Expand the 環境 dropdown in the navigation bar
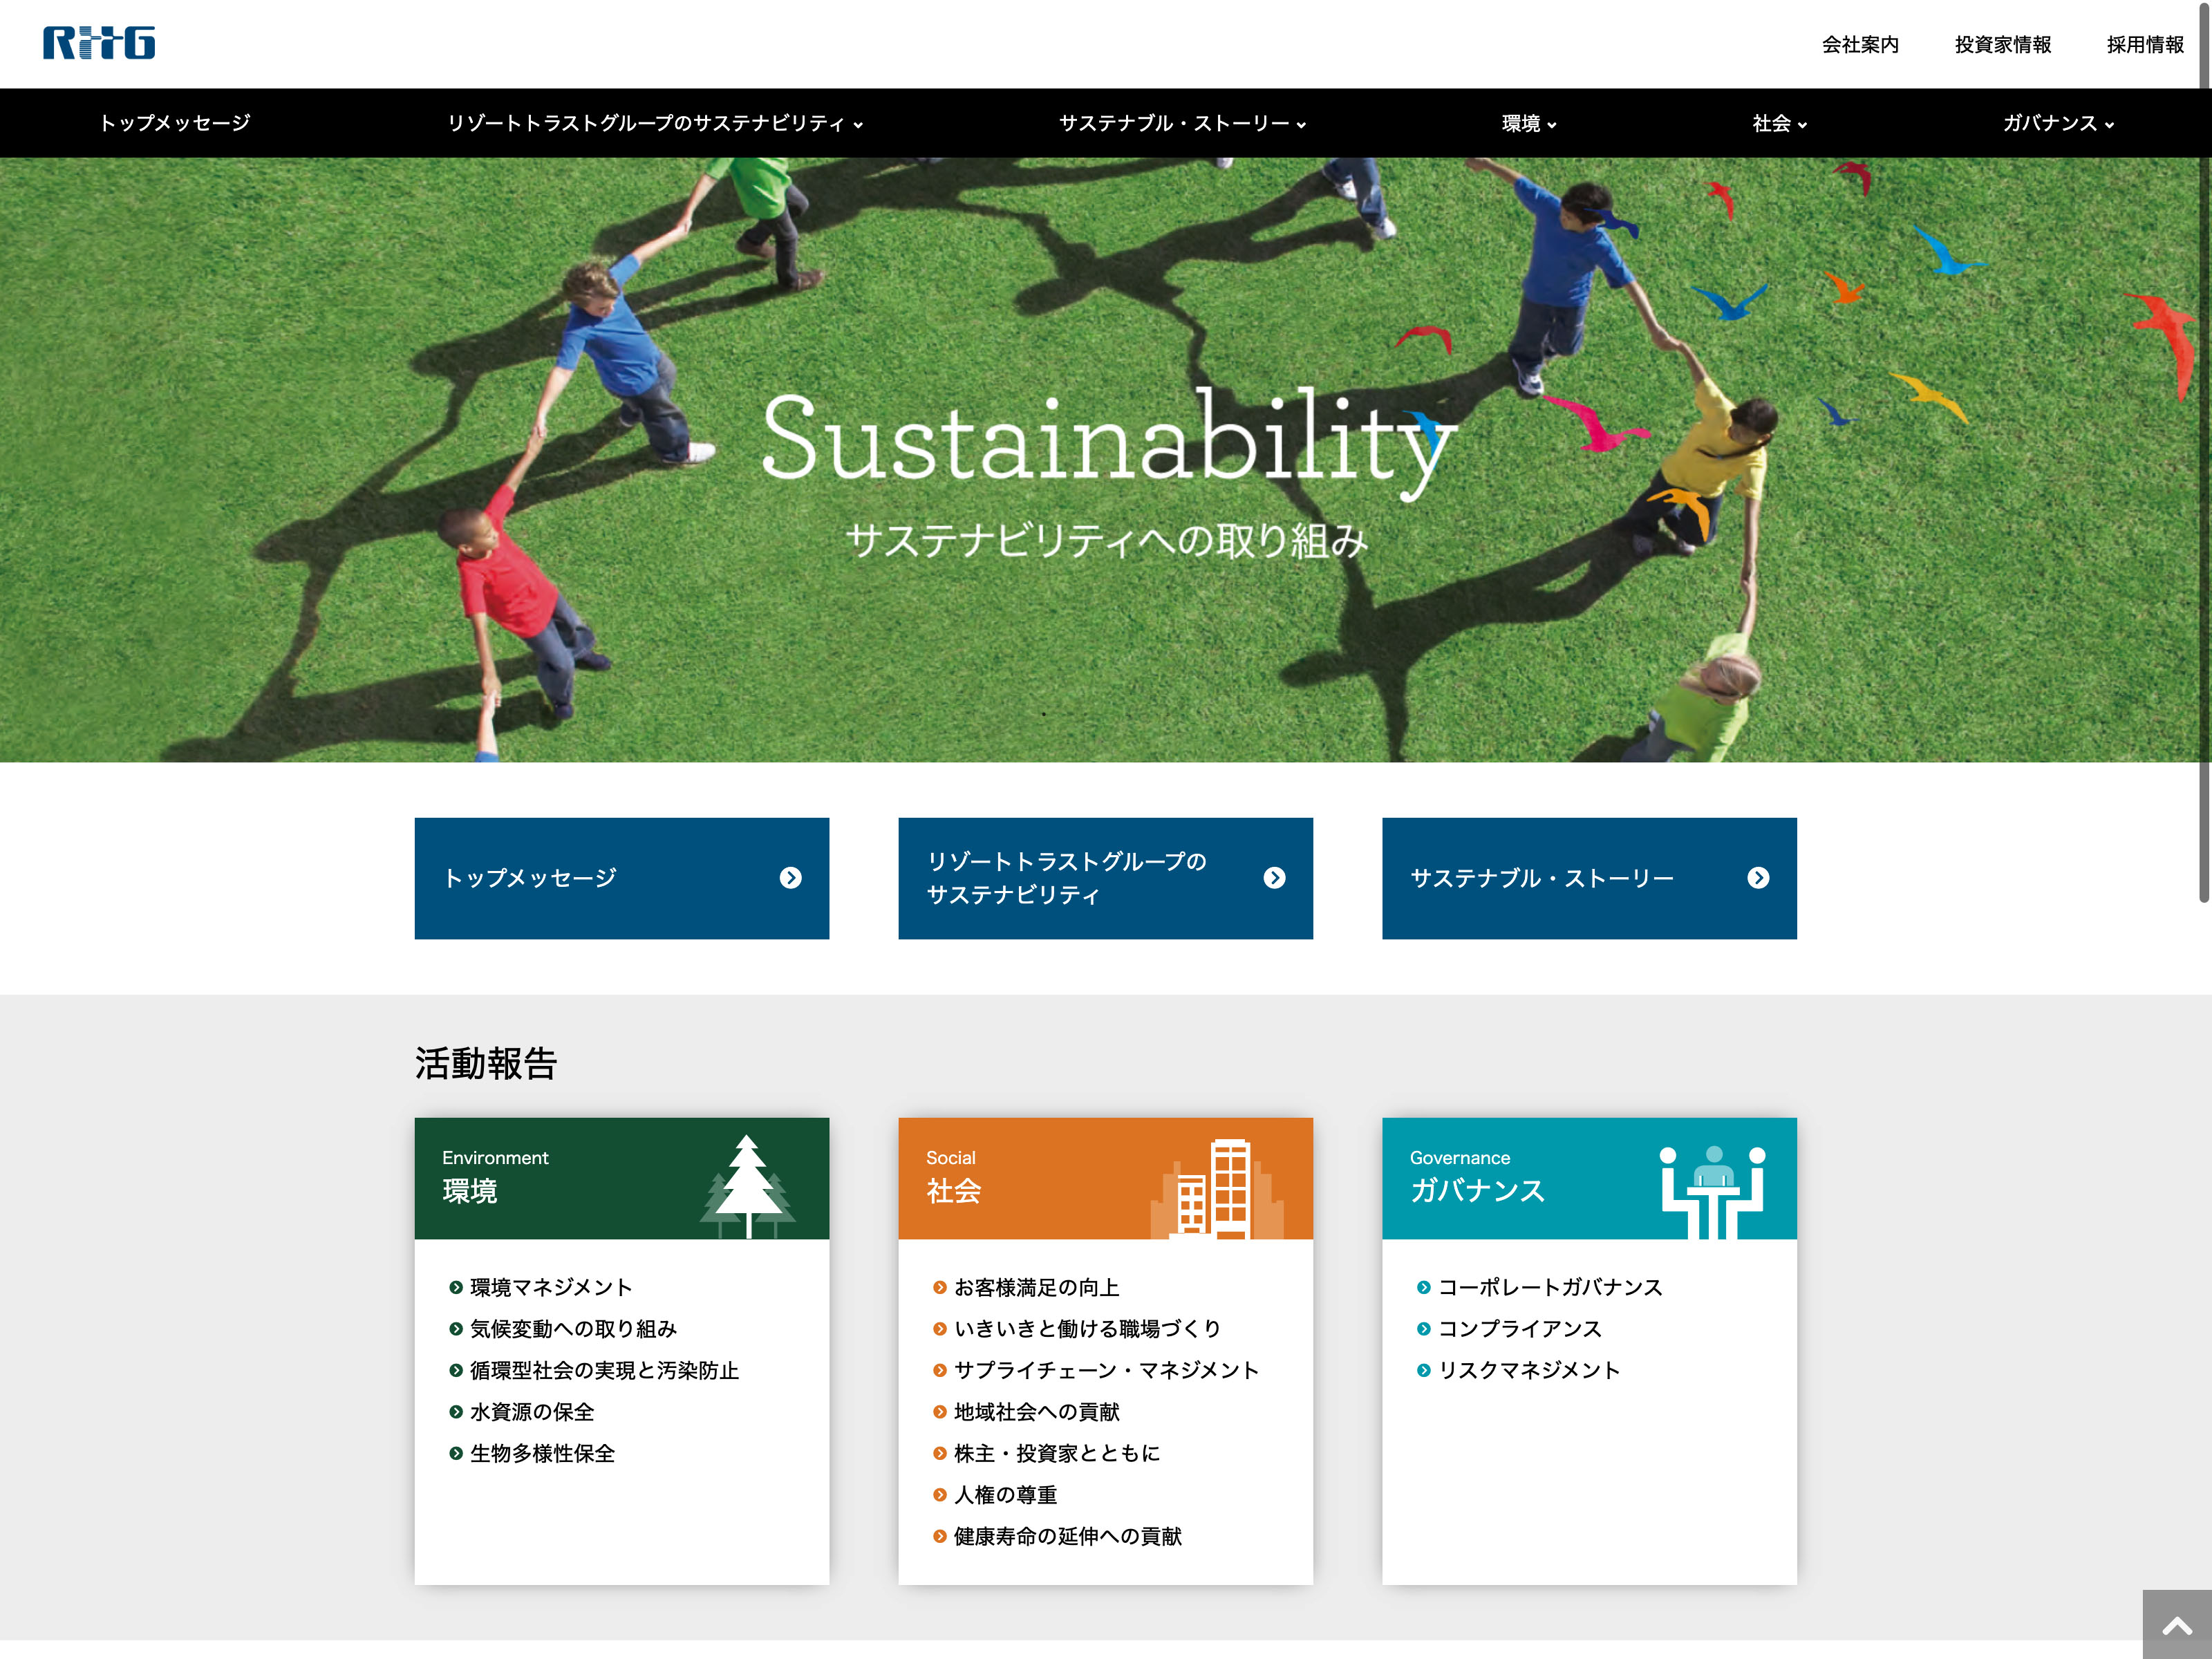The width and height of the screenshot is (2212, 1659). point(1528,124)
